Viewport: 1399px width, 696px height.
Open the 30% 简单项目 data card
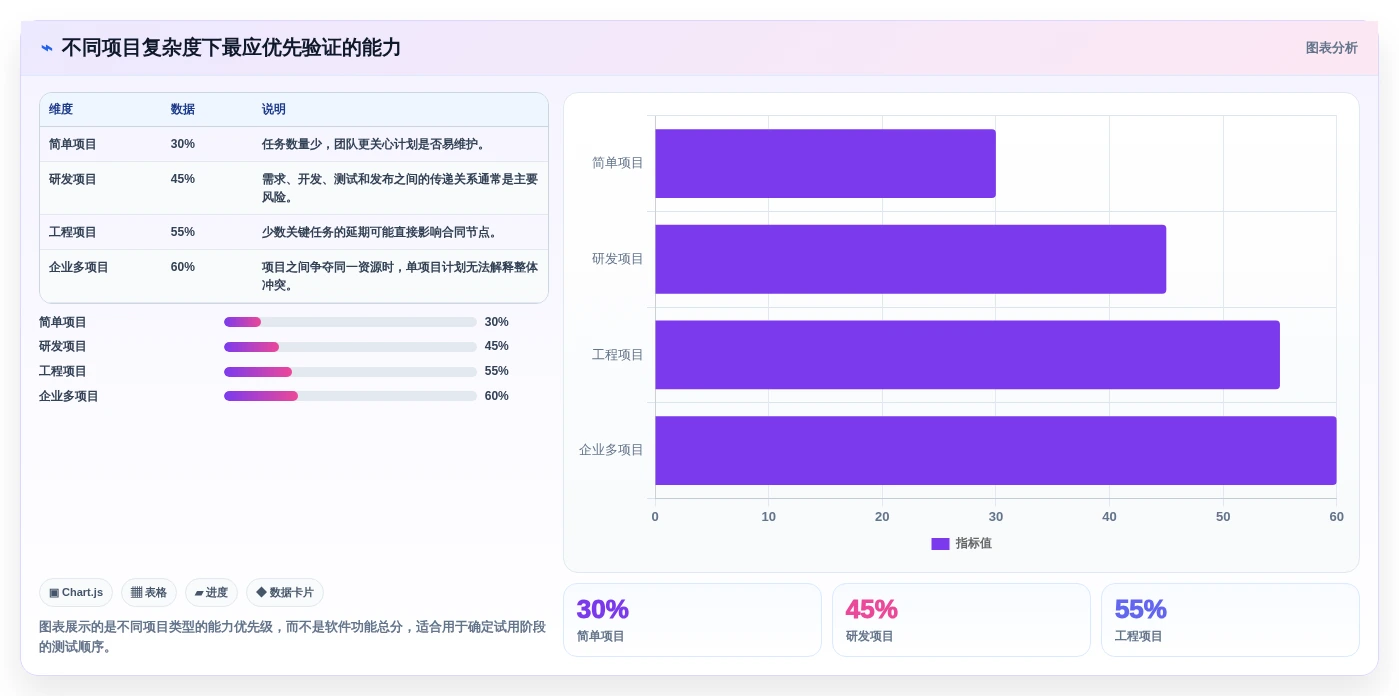pos(692,620)
